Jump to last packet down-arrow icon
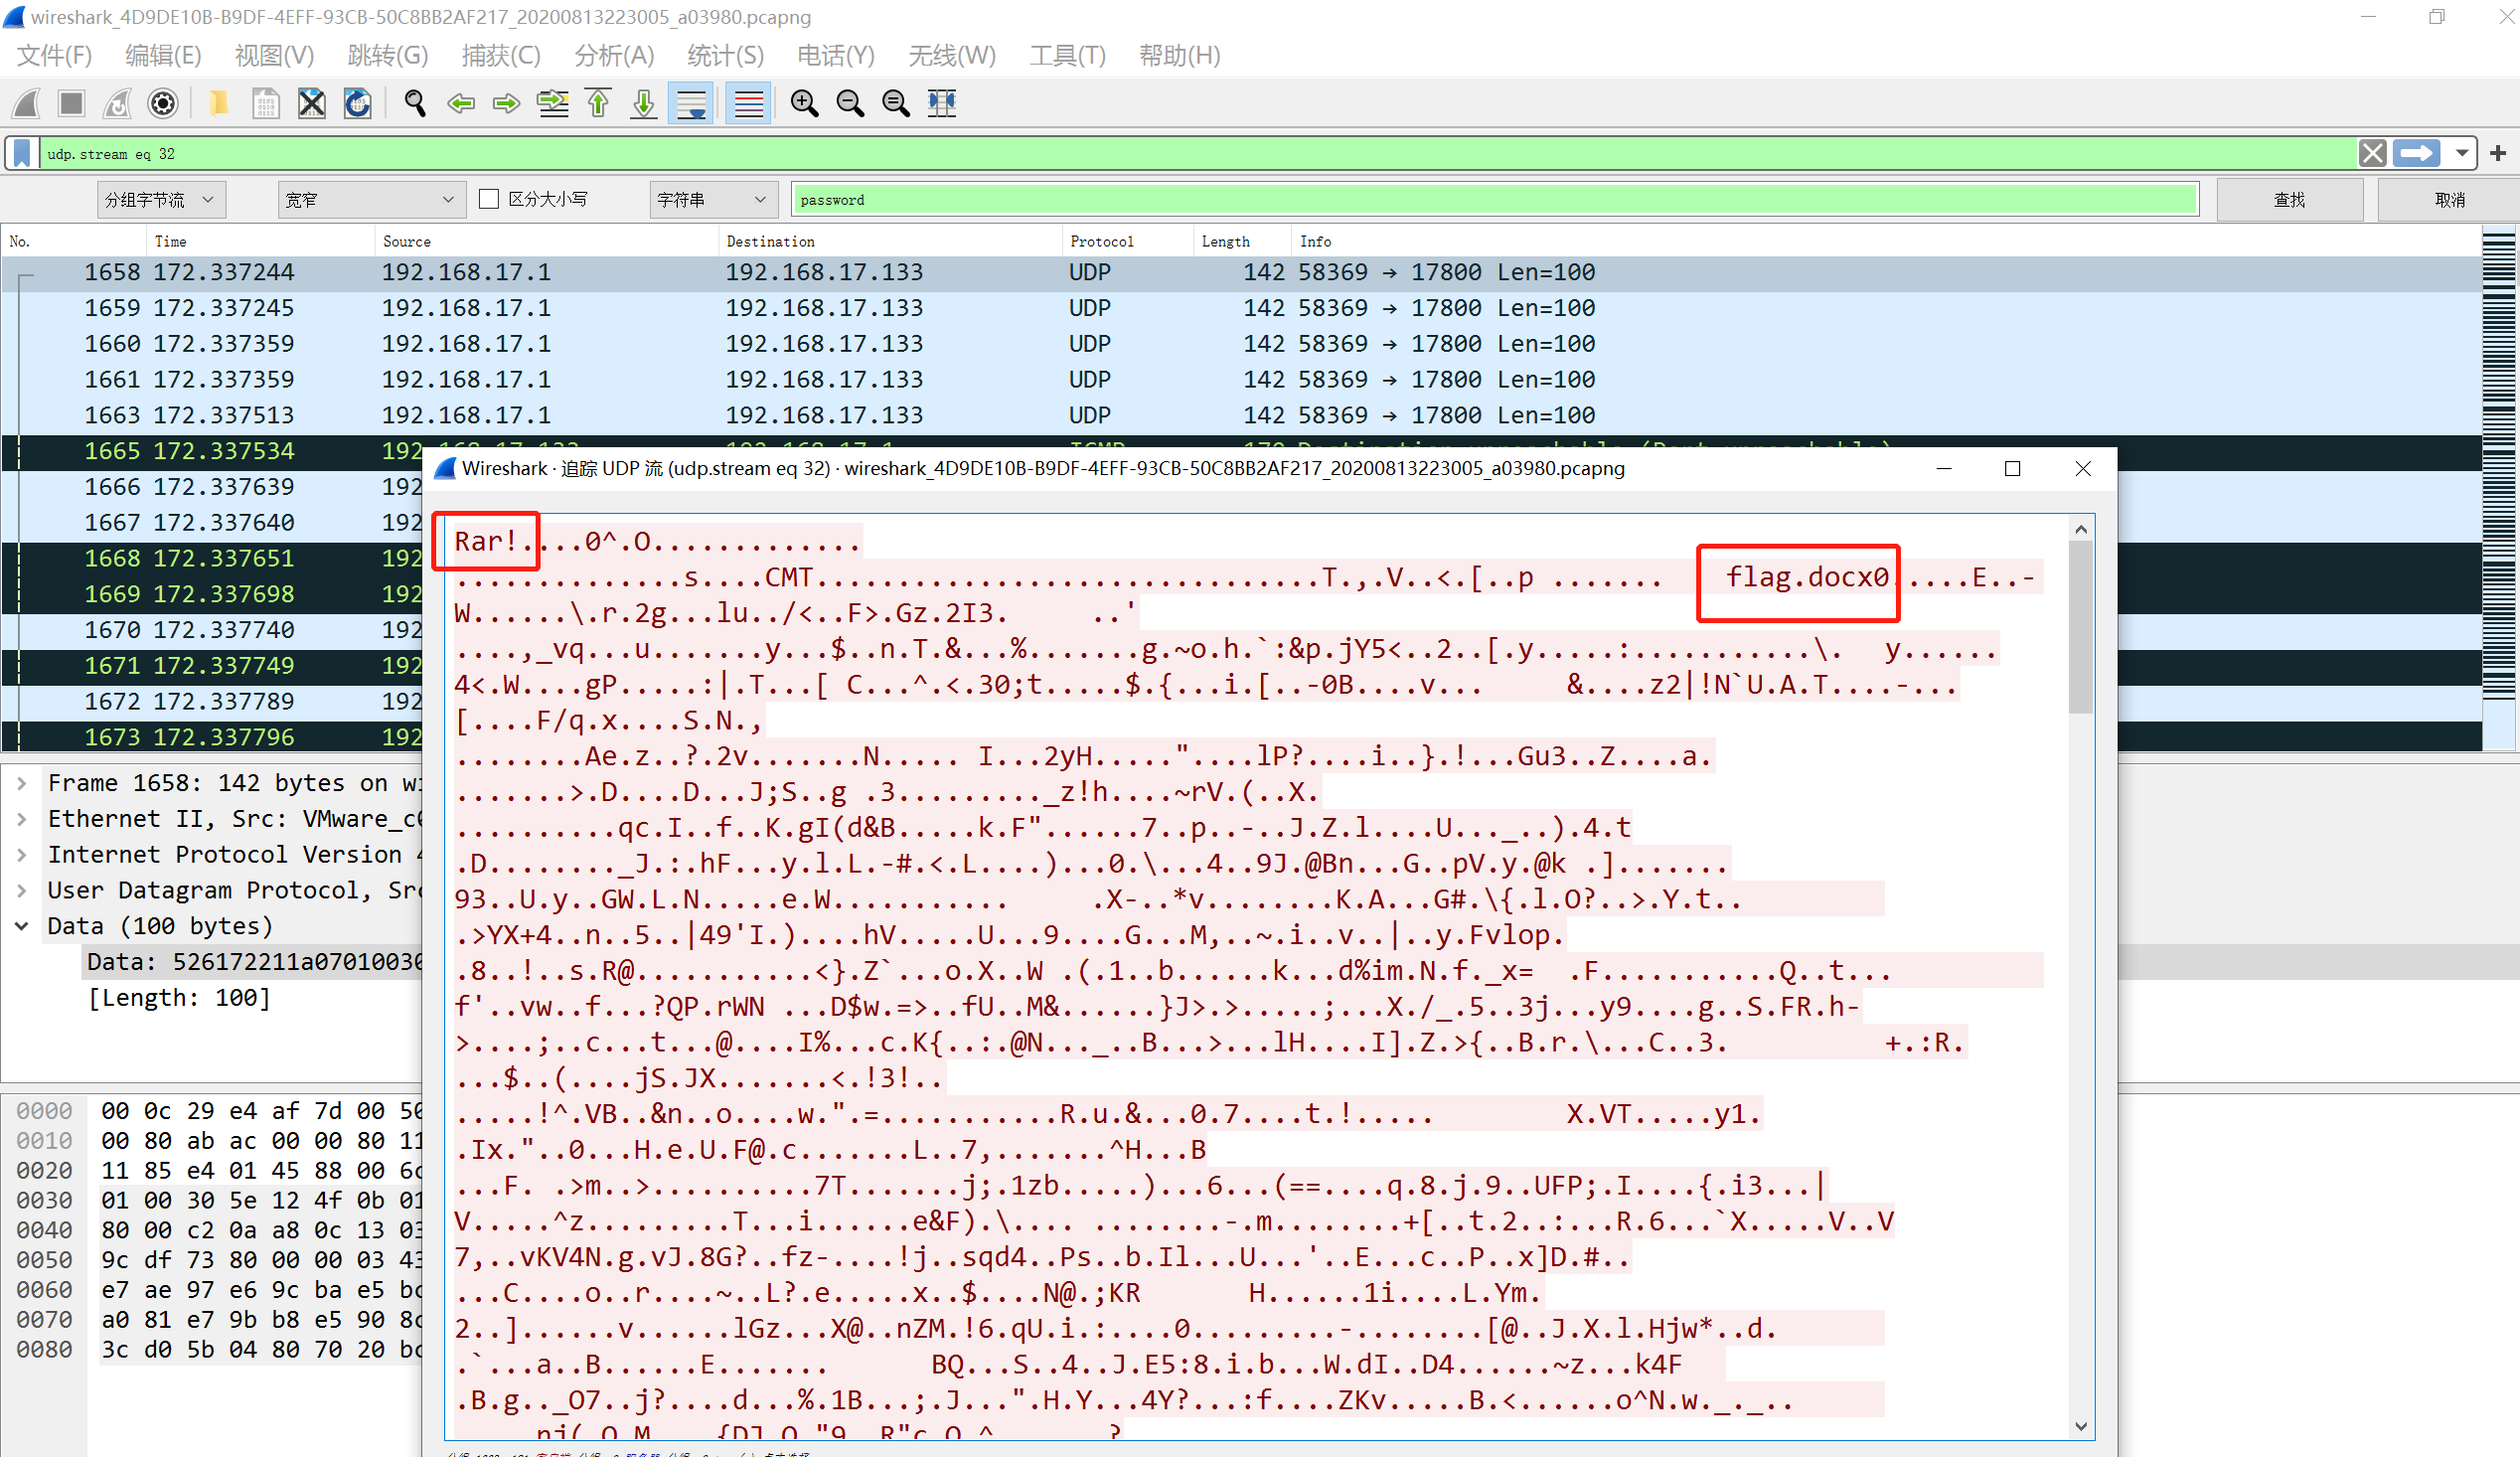Viewport: 2520px width, 1457px height. pos(644,103)
